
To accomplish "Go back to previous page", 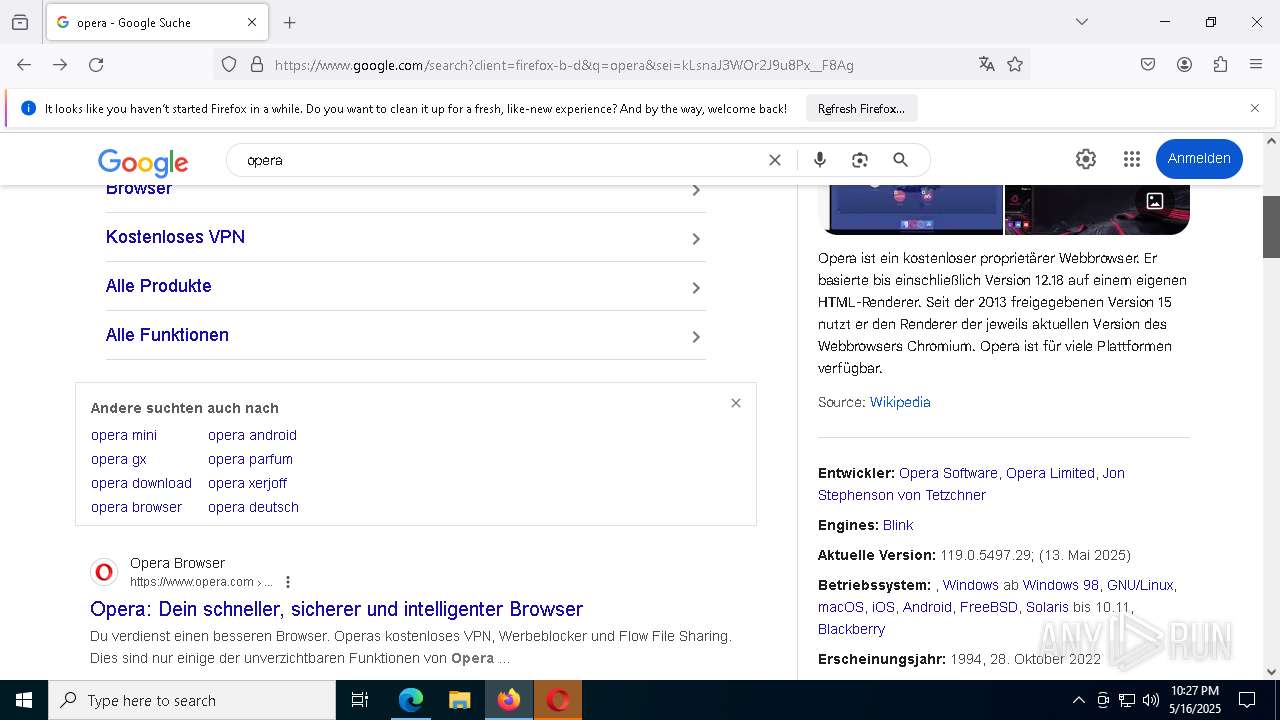I will pos(24,64).
